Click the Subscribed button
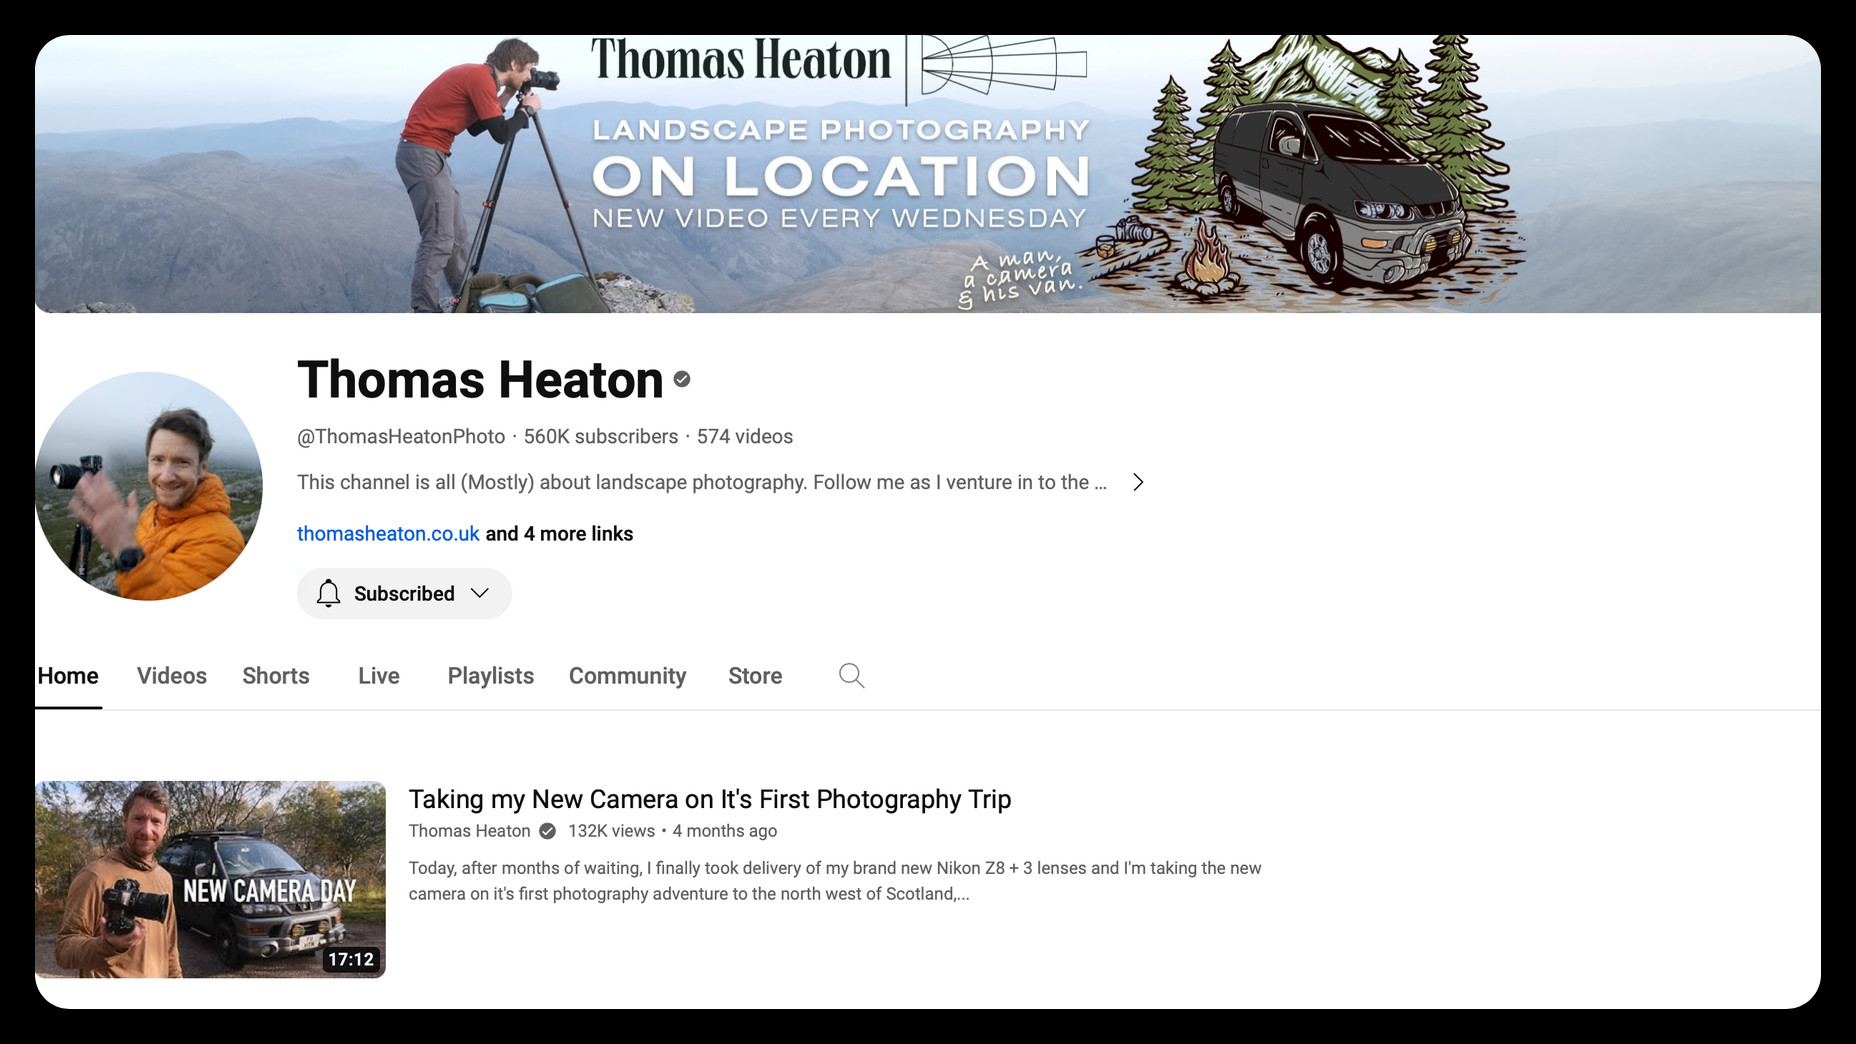 [403, 593]
